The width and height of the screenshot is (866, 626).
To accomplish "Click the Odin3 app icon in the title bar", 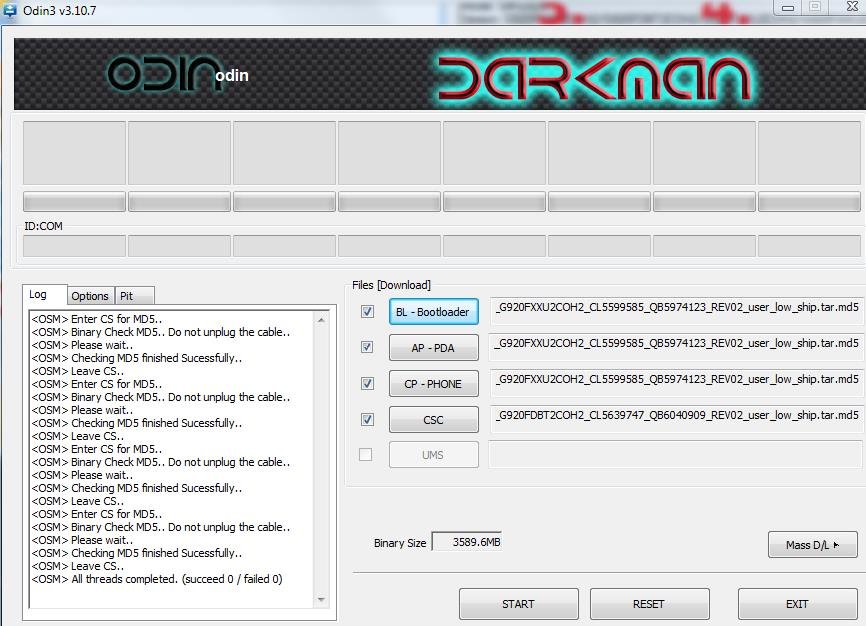I will pyautogui.click(x=9, y=10).
